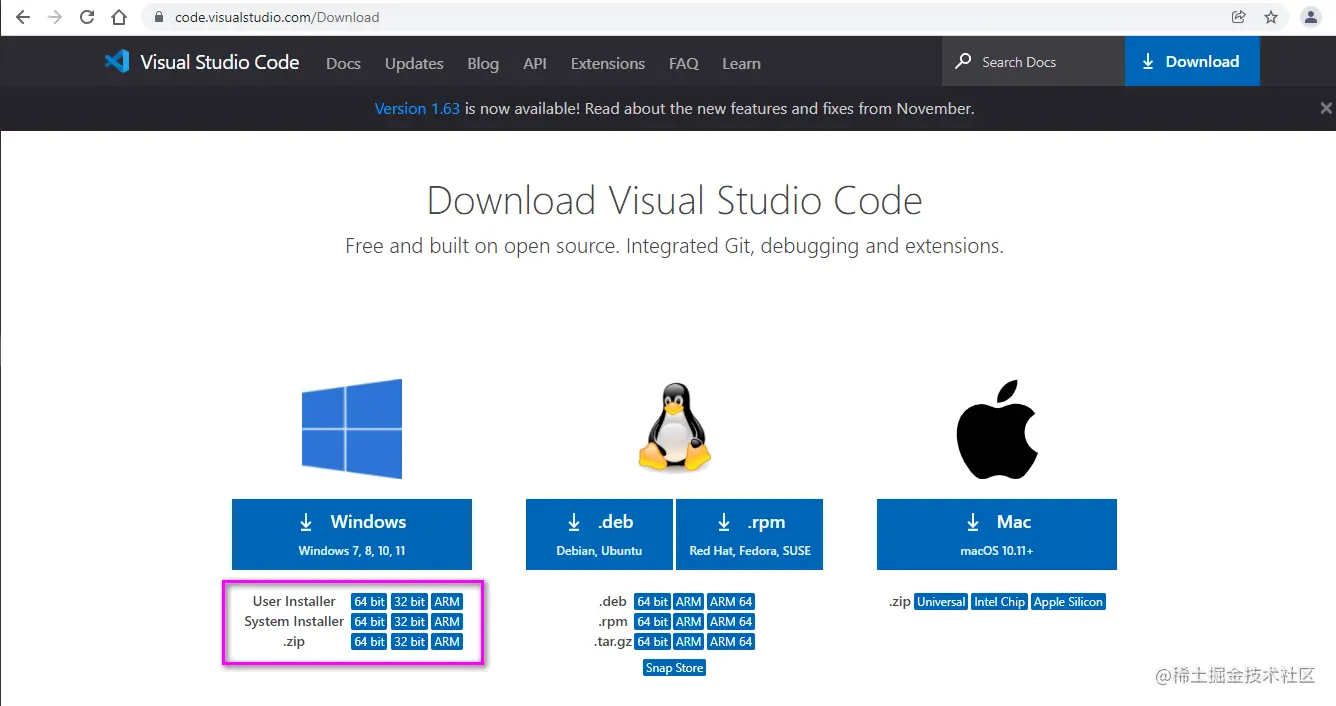The height and width of the screenshot is (706, 1336).
Task: Download User Installer ARM
Action: pos(447,602)
